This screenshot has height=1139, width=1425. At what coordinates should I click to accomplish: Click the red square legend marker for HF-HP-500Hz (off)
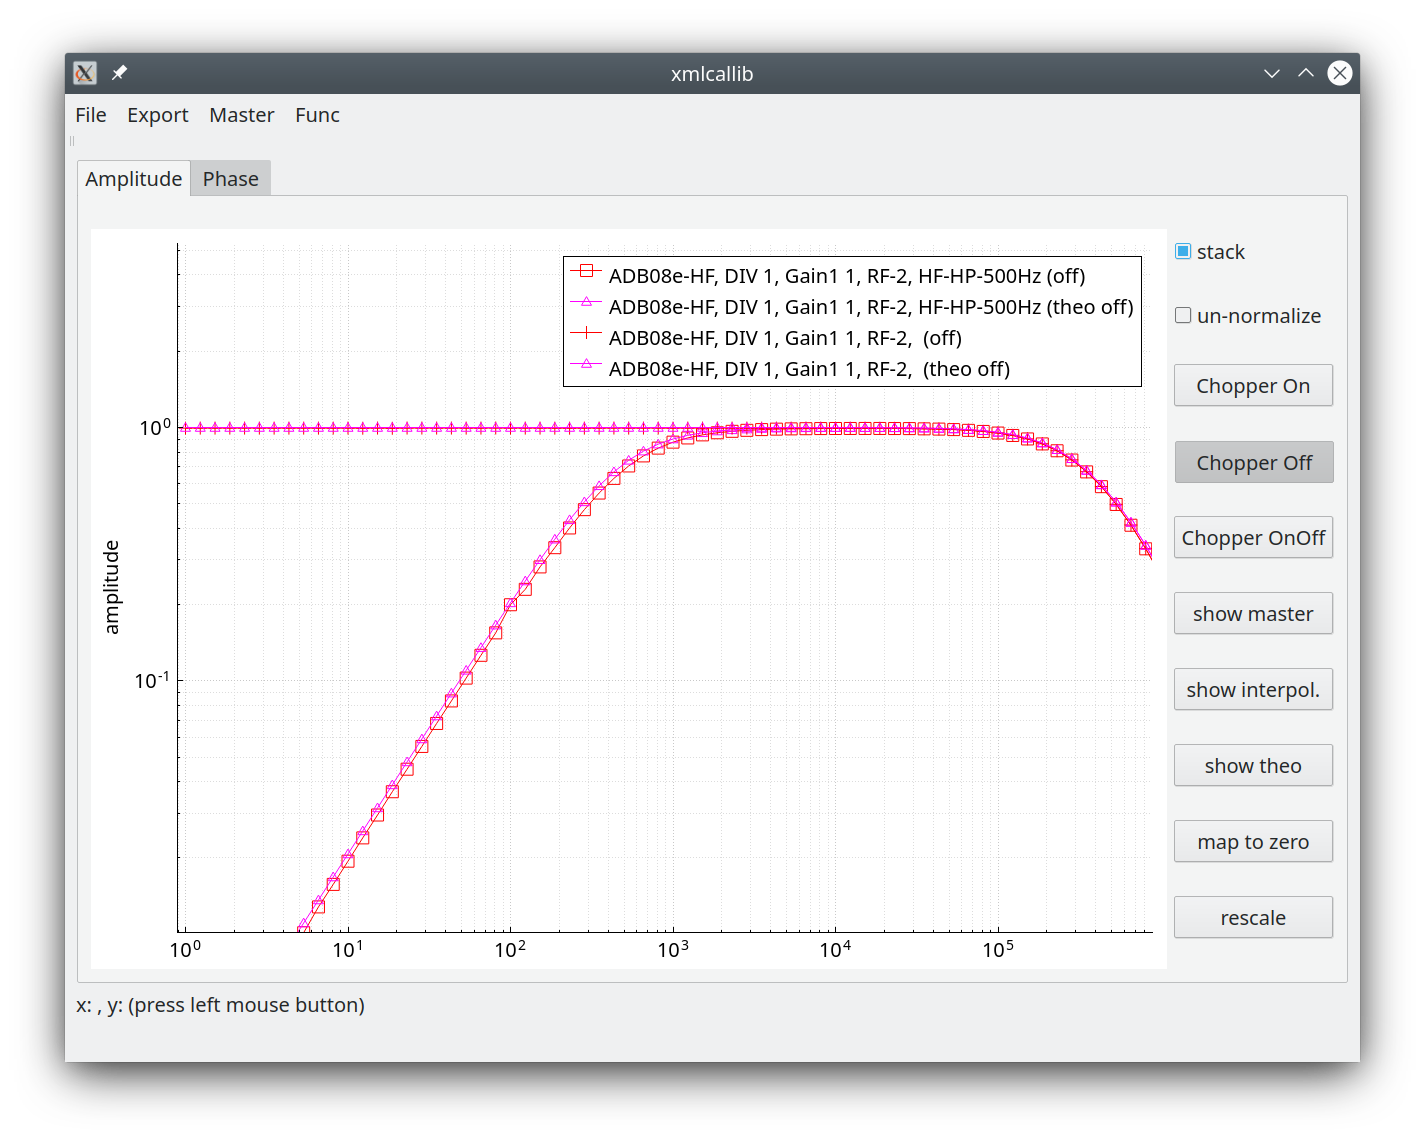pyautogui.click(x=586, y=271)
